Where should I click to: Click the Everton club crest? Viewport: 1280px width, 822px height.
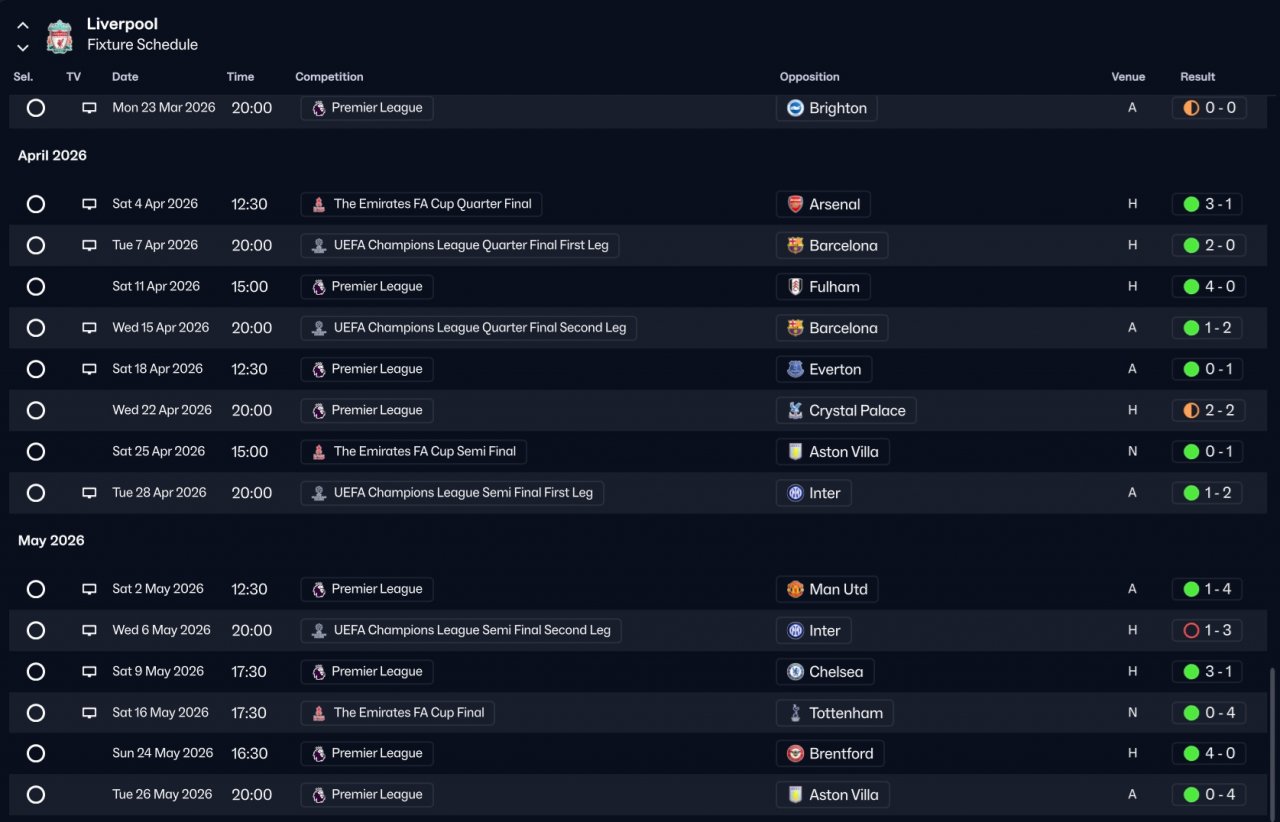tap(795, 369)
